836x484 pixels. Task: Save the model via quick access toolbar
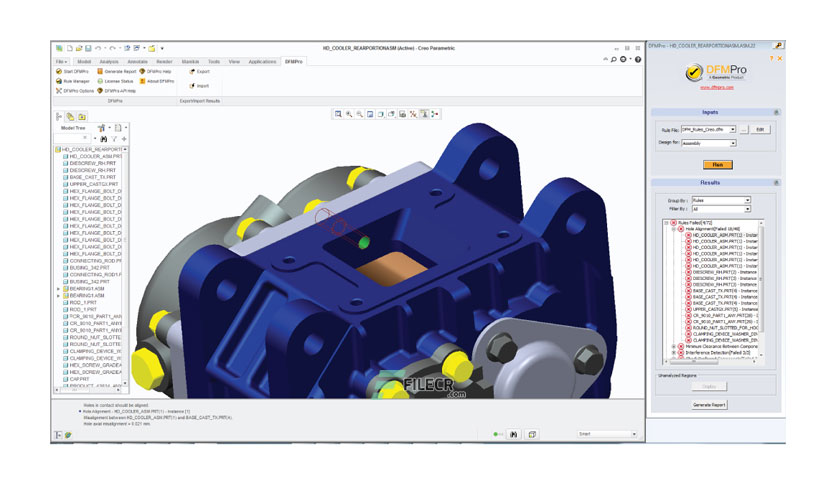point(88,48)
